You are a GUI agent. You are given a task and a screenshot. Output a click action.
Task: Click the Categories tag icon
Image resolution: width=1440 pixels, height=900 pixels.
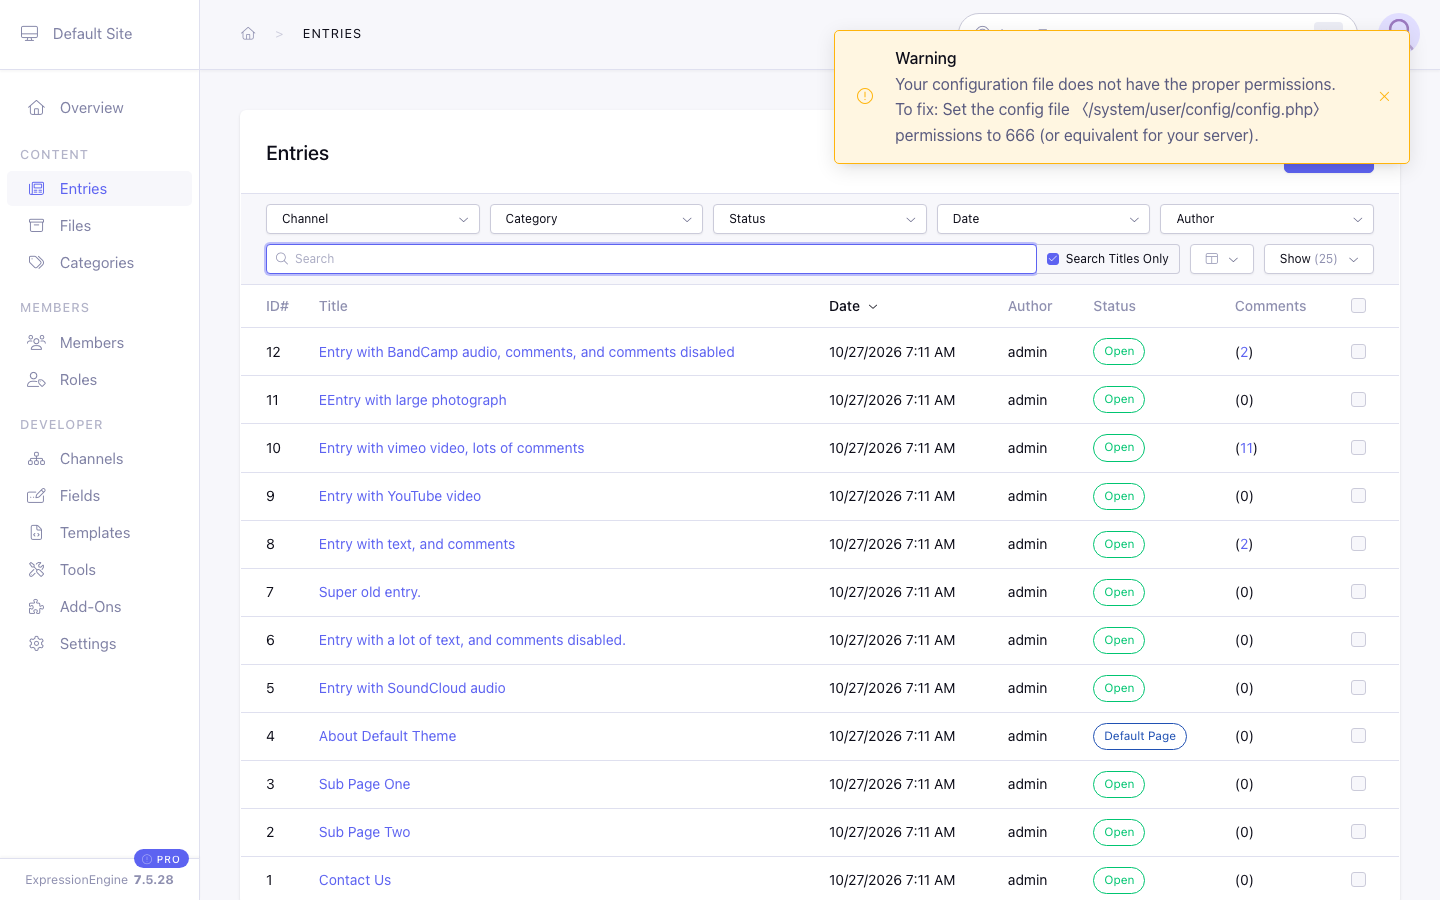(x=37, y=263)
